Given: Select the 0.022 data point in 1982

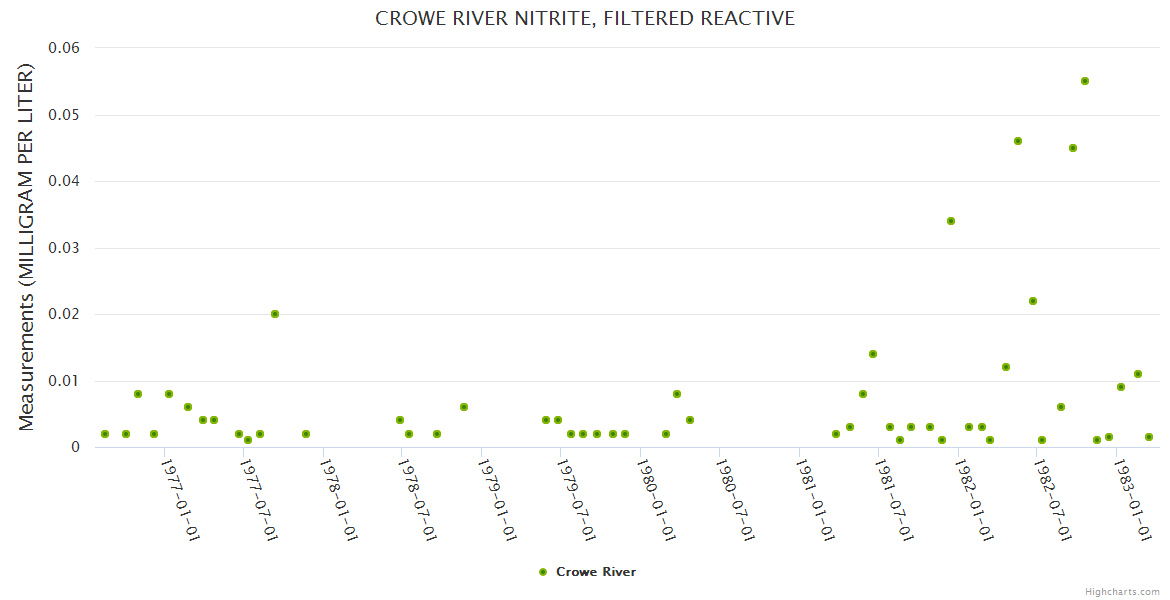Looking at the screenshot, I should coord(1033,301).
